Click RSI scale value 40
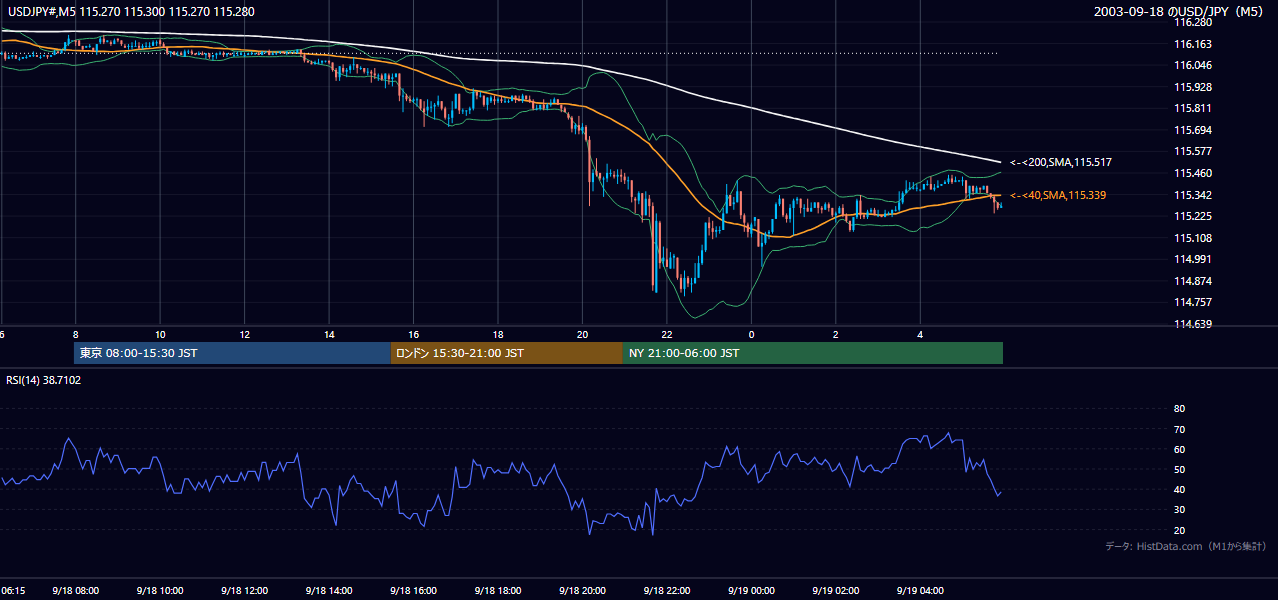The image size is (1278, 600). pyautogui.click(x=1179, y=489)
